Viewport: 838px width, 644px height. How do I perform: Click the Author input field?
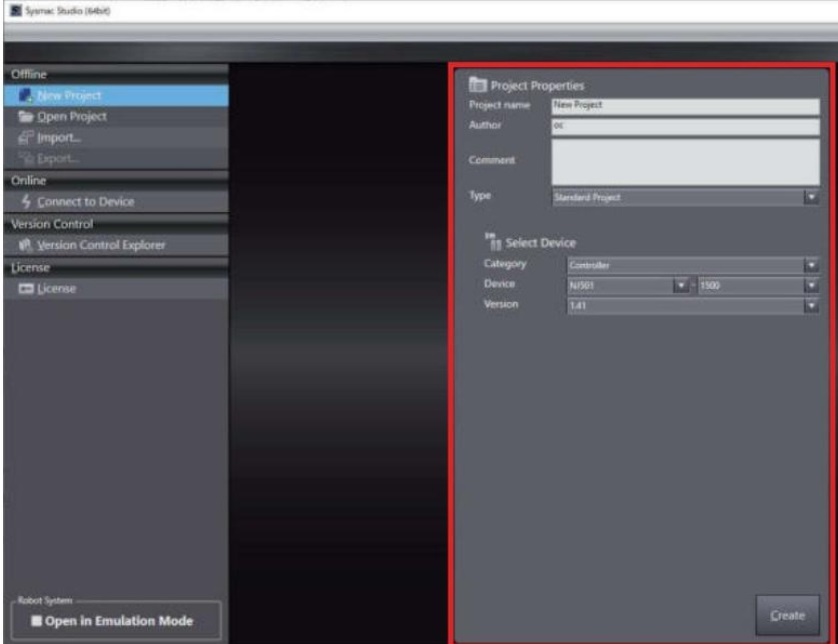(x=685, y=126)
